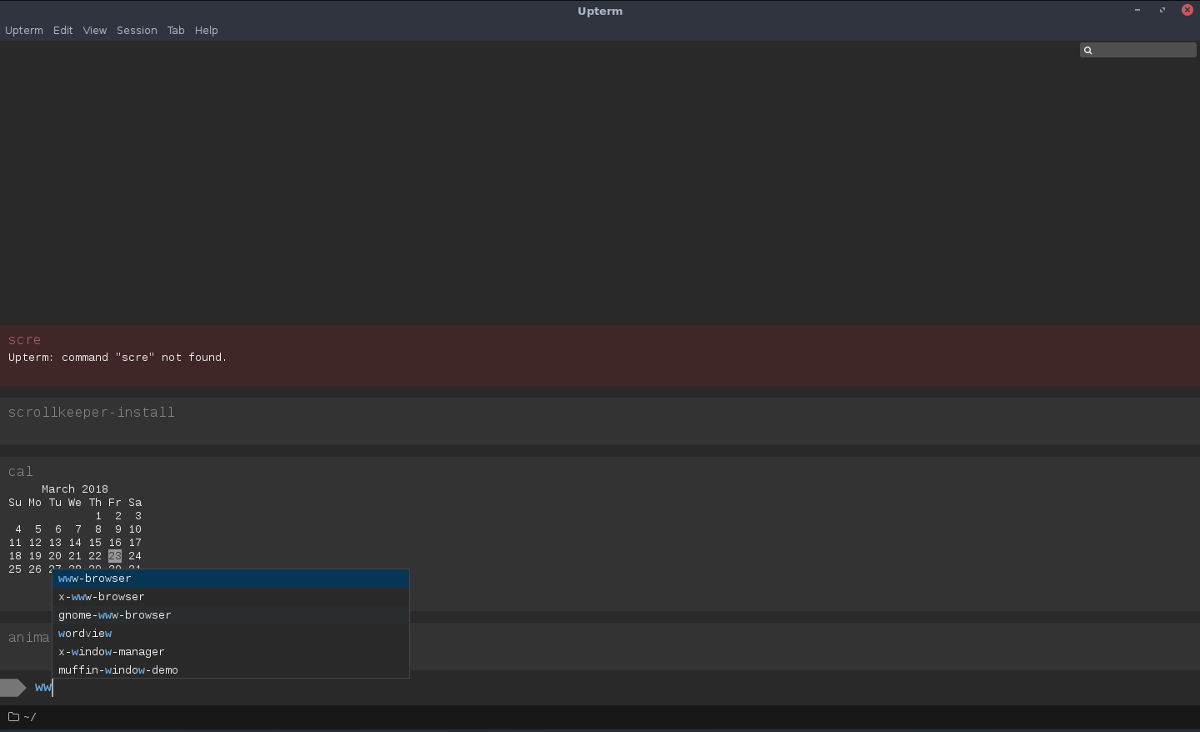Open the Session menu
The image size is (1200, 732).
click(x=137, y=30)
